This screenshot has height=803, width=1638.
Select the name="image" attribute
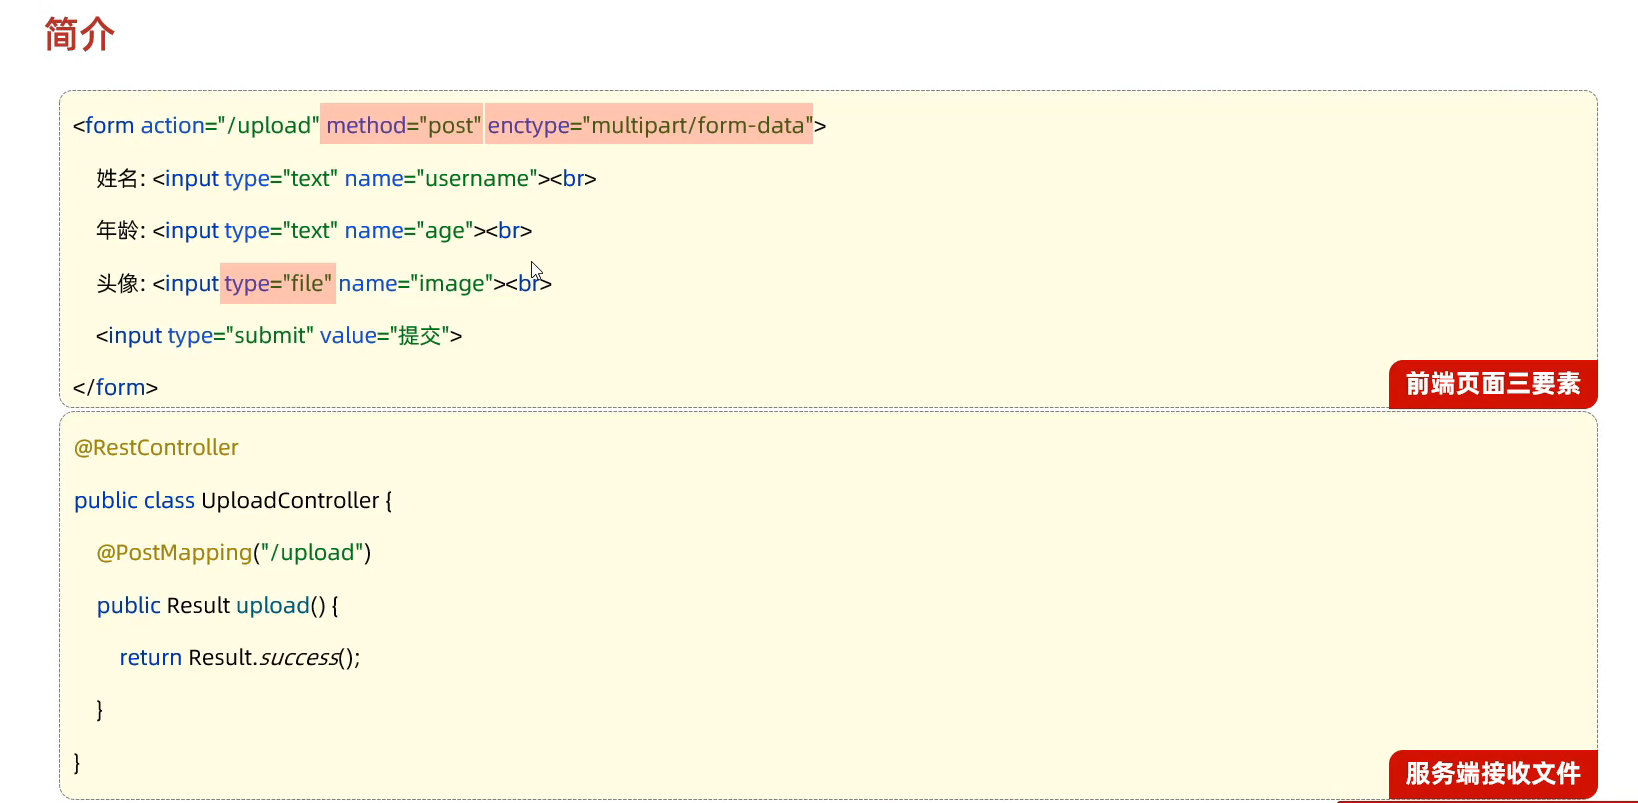415,284
